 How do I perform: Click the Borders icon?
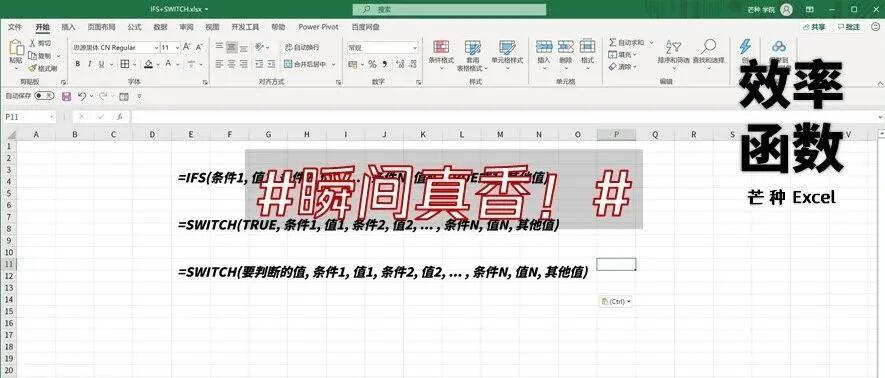[125, 64]
